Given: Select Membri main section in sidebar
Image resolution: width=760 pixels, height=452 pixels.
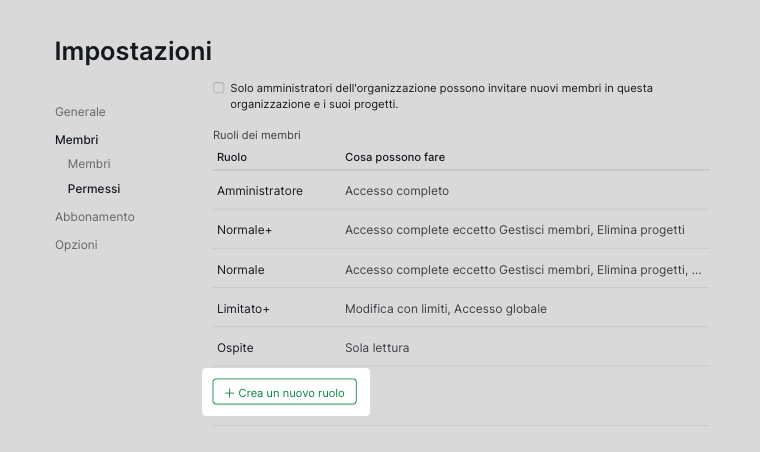Looking at the screenshot, I should (77, 140).
